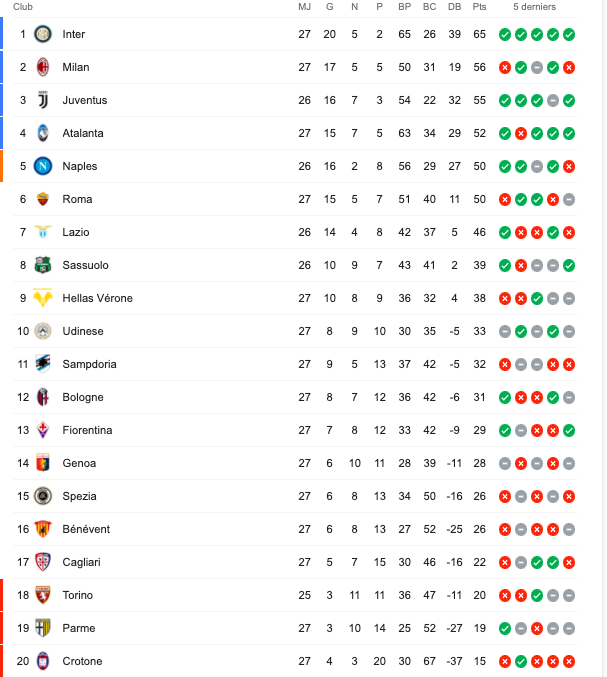Click the Juventus logo icon
Image resolution: width=607 pixels, height=677 pixels.
tap(43, 100)
